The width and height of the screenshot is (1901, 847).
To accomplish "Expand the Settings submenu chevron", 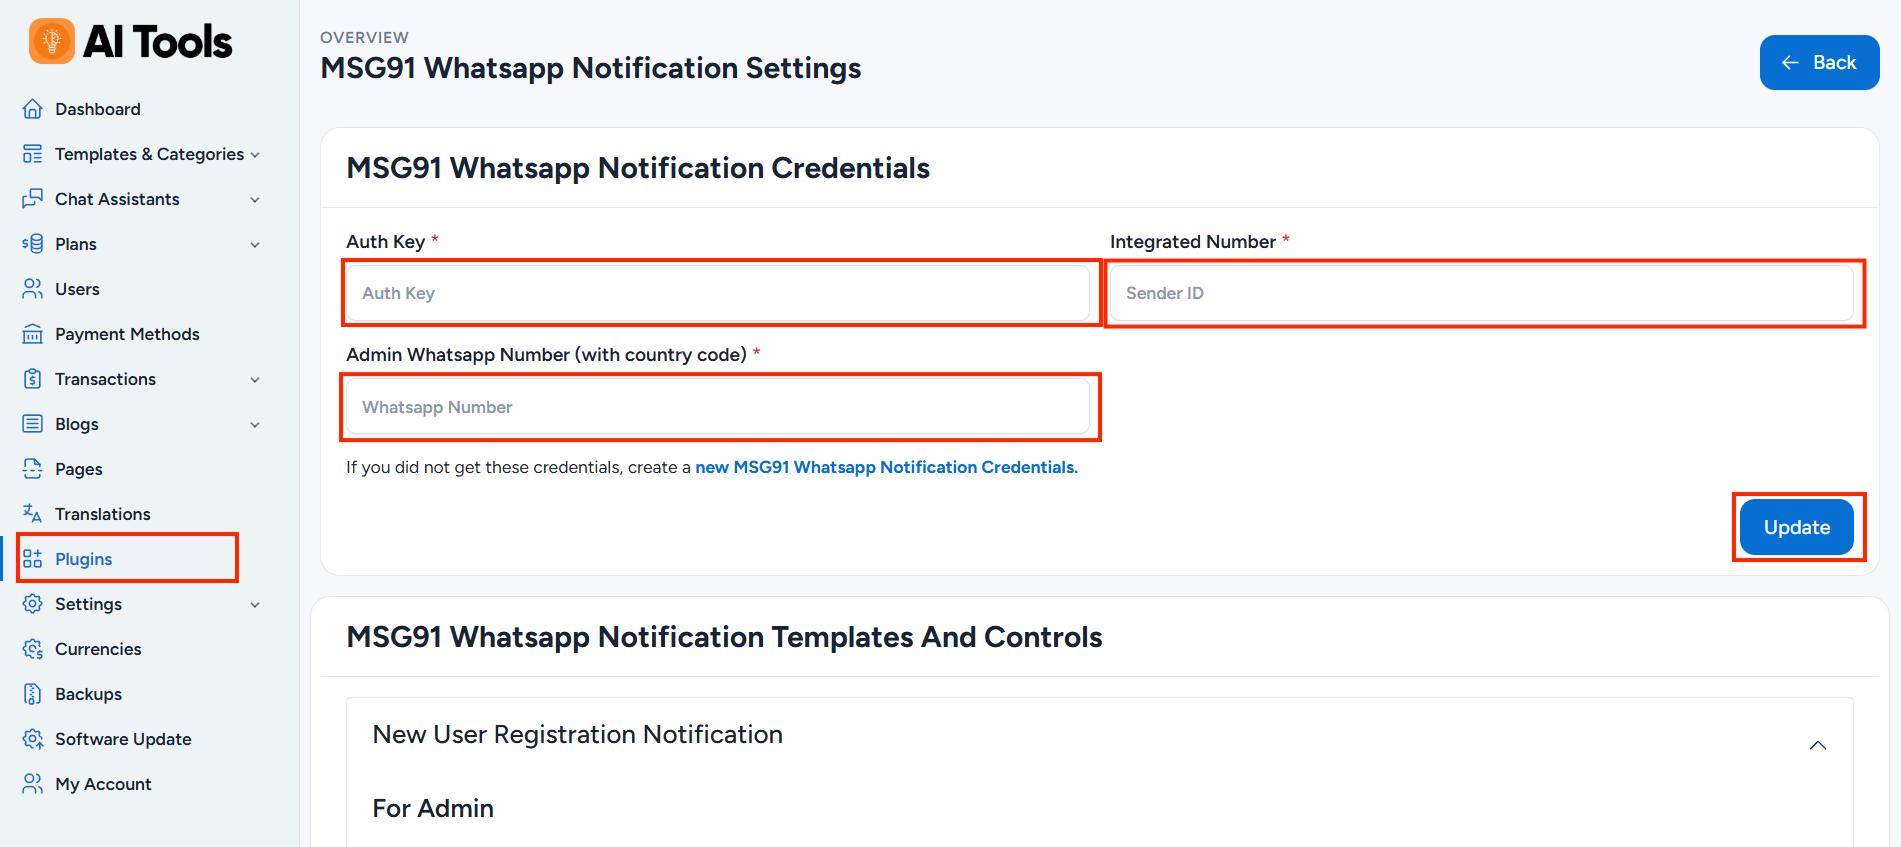I will (x=255, y=605).
